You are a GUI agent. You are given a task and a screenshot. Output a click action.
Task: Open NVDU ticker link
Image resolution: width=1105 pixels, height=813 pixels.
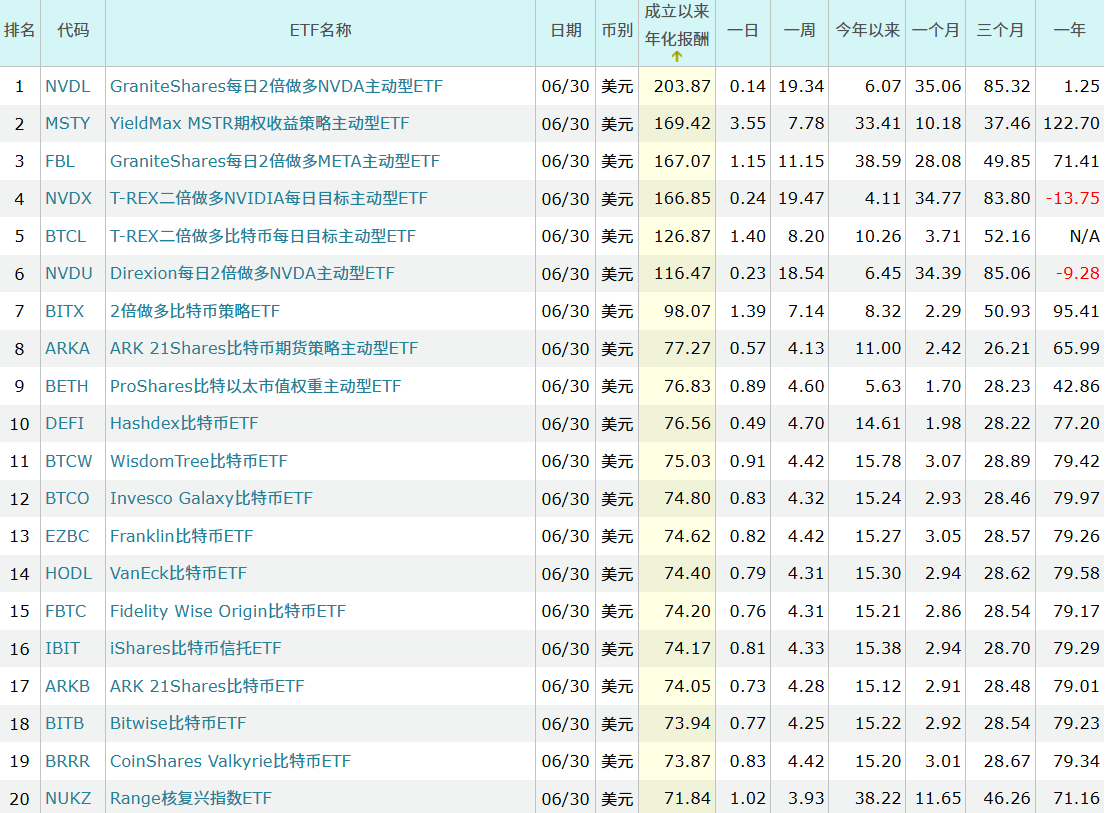69,273
